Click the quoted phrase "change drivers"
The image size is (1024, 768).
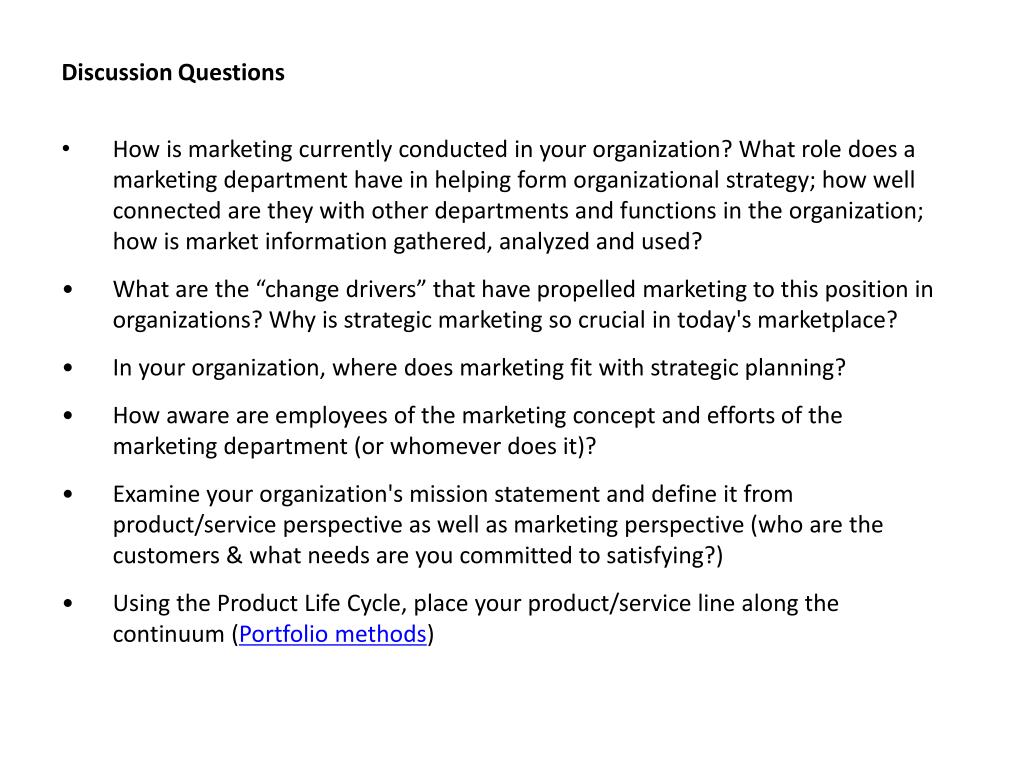click(349, 290)
